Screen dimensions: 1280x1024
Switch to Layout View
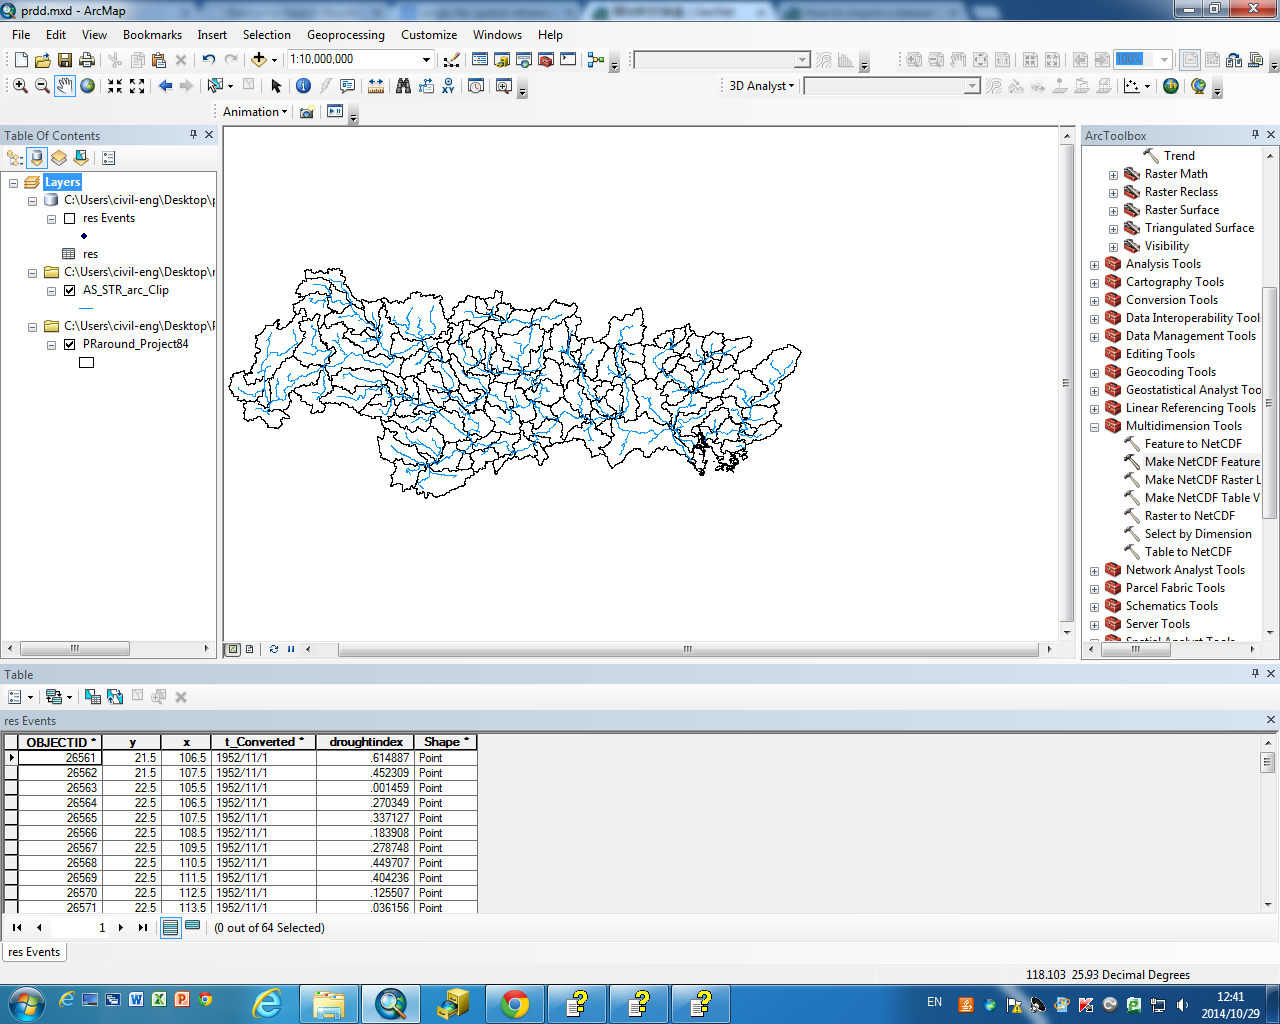tap(249, 649)
